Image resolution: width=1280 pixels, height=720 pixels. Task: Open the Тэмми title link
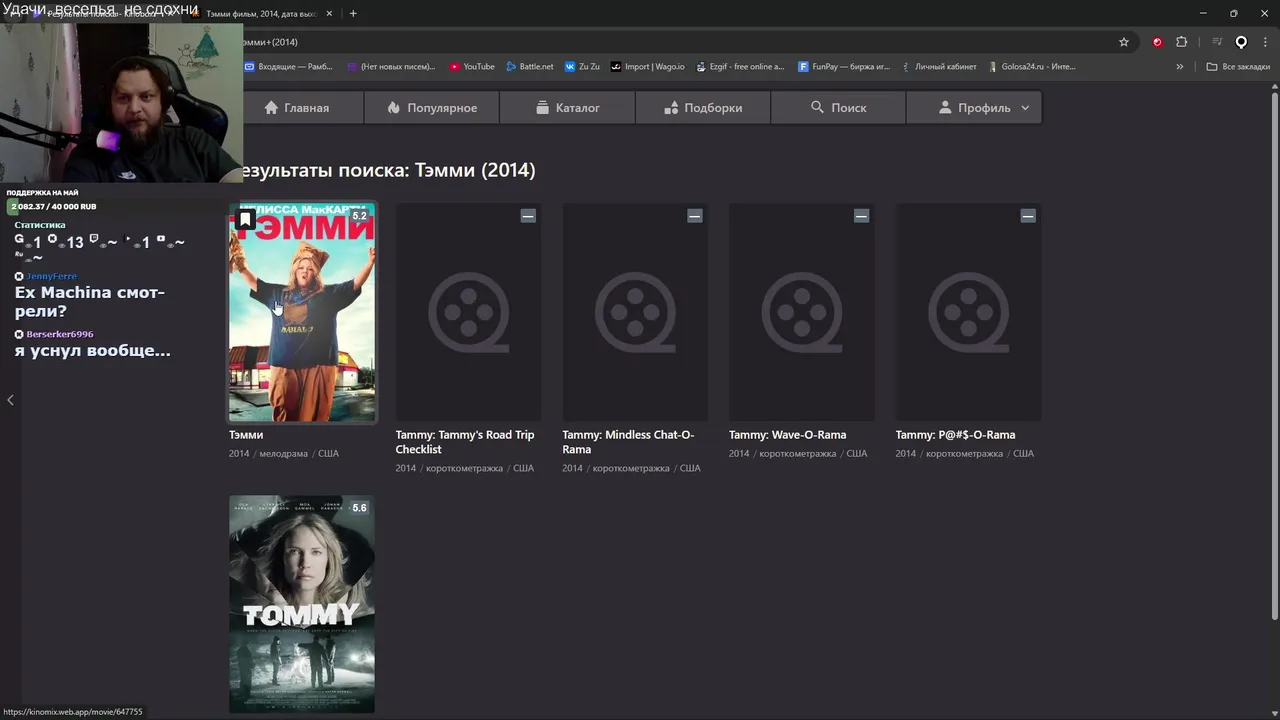pos(246,435)
